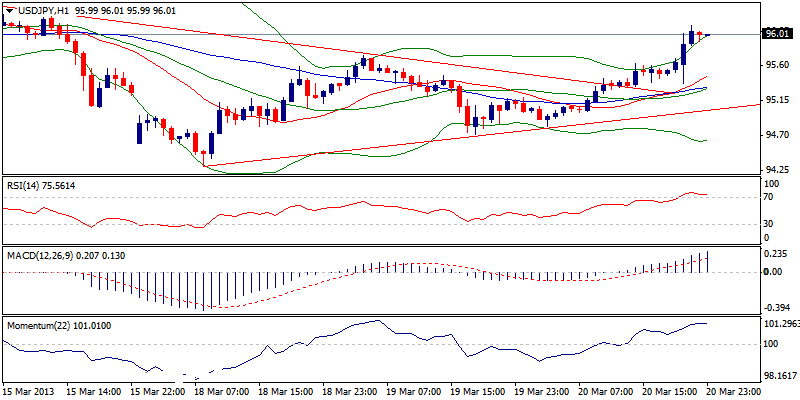Screen dimensions: 800x400
Task: Click the 94.25 price axis level
Action: (x=776, y=169)
